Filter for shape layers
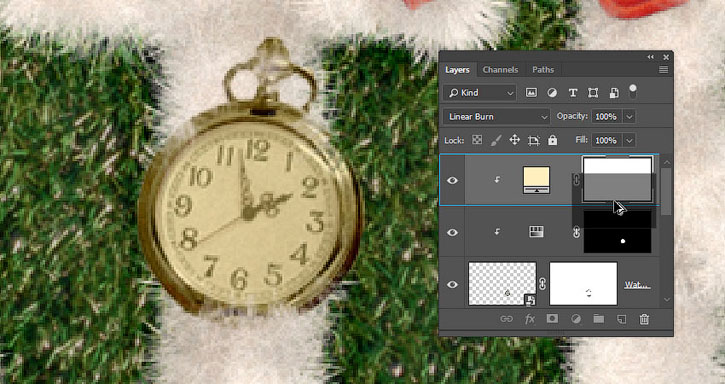 pos(593,93)
